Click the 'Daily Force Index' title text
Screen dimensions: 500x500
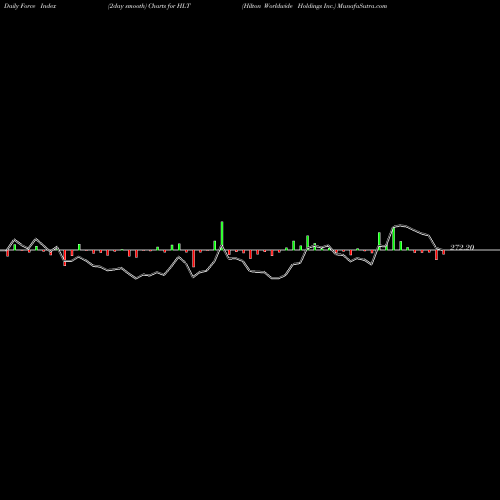click(x=30, y=6)
